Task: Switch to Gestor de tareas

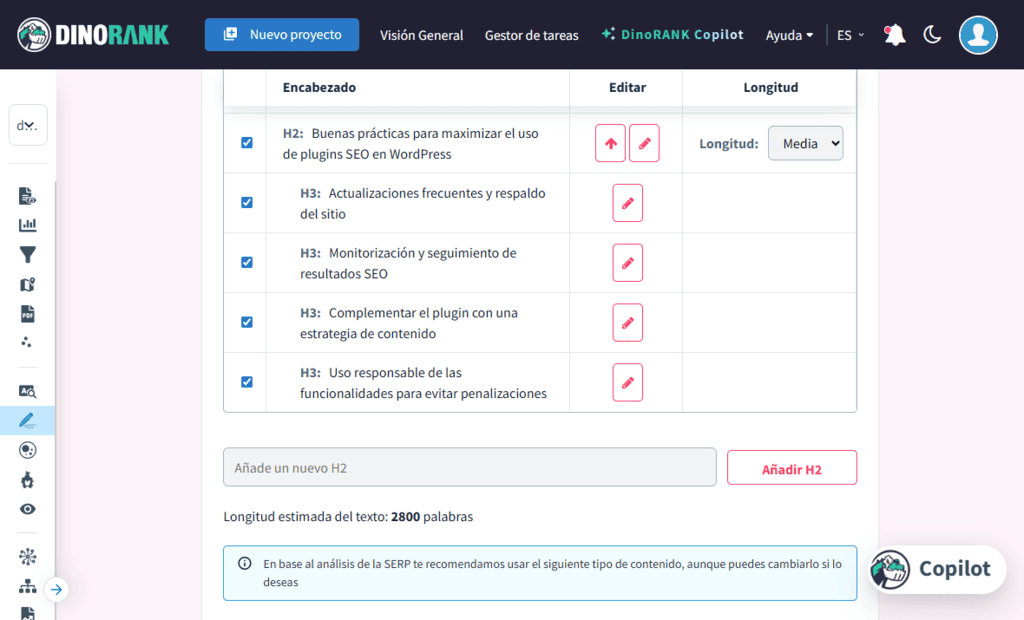Action: (531, 35)
